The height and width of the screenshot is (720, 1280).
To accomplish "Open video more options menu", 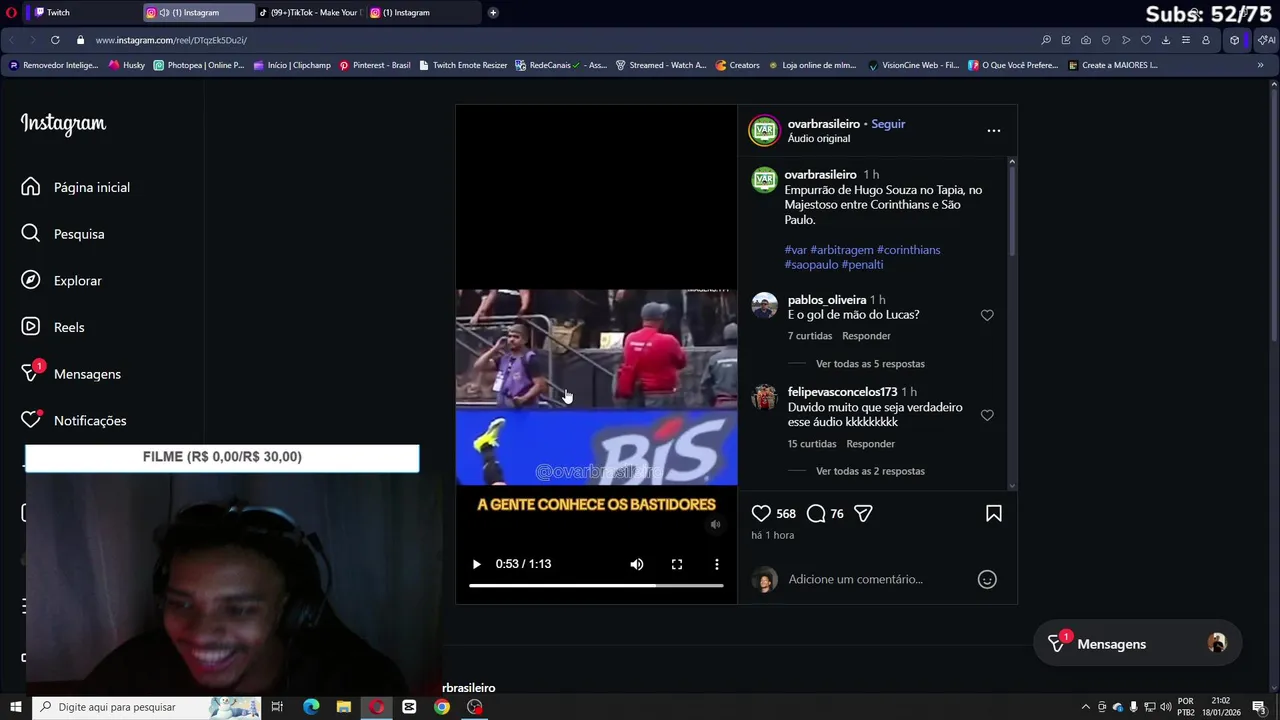I will (717, 564).
